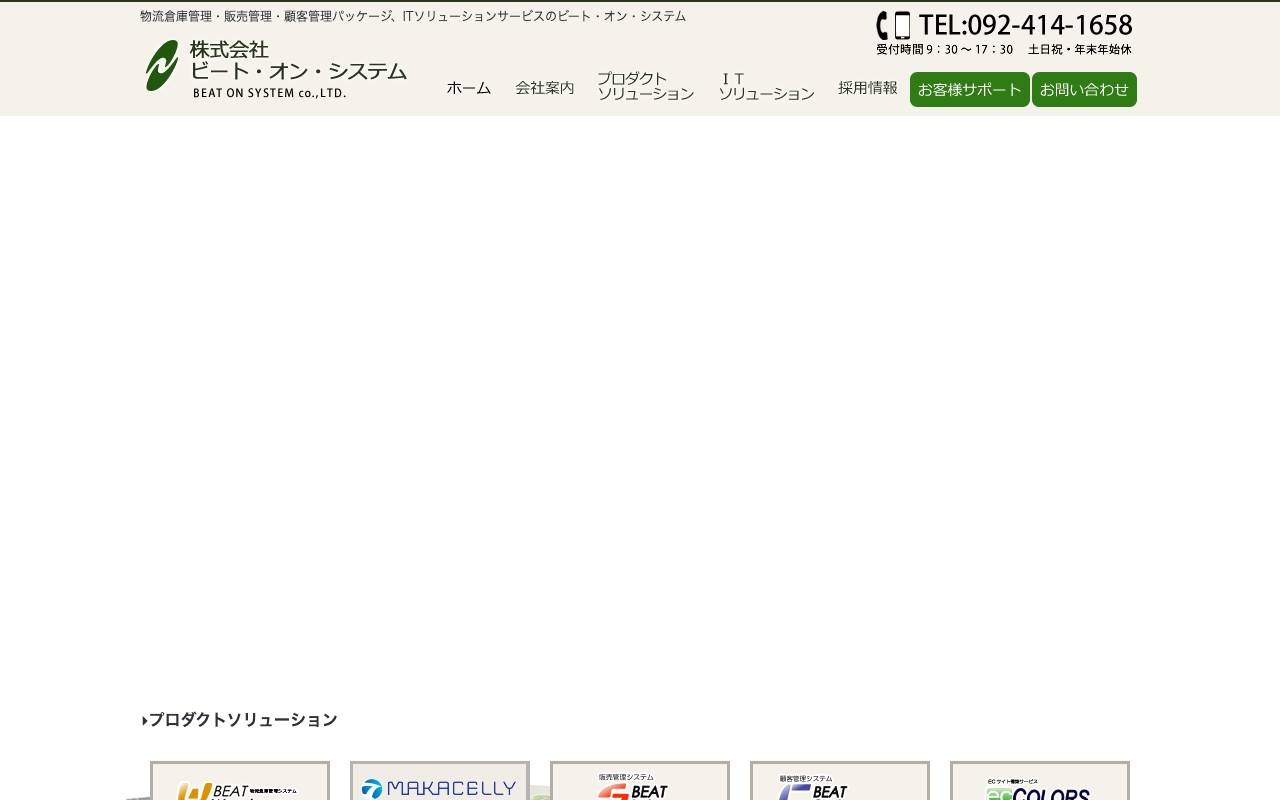Open the 会社案内 menu item

pos(545,88)
